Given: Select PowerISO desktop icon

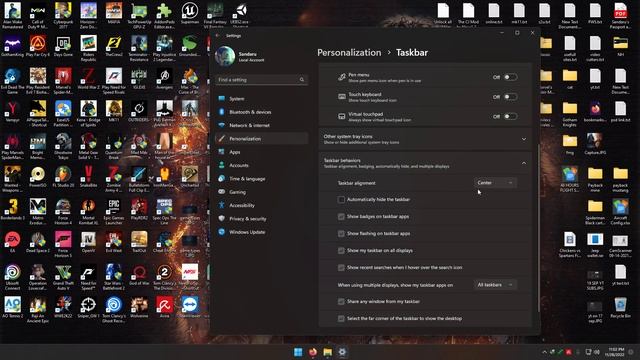Looking at the screenshot, I should 38,176.
